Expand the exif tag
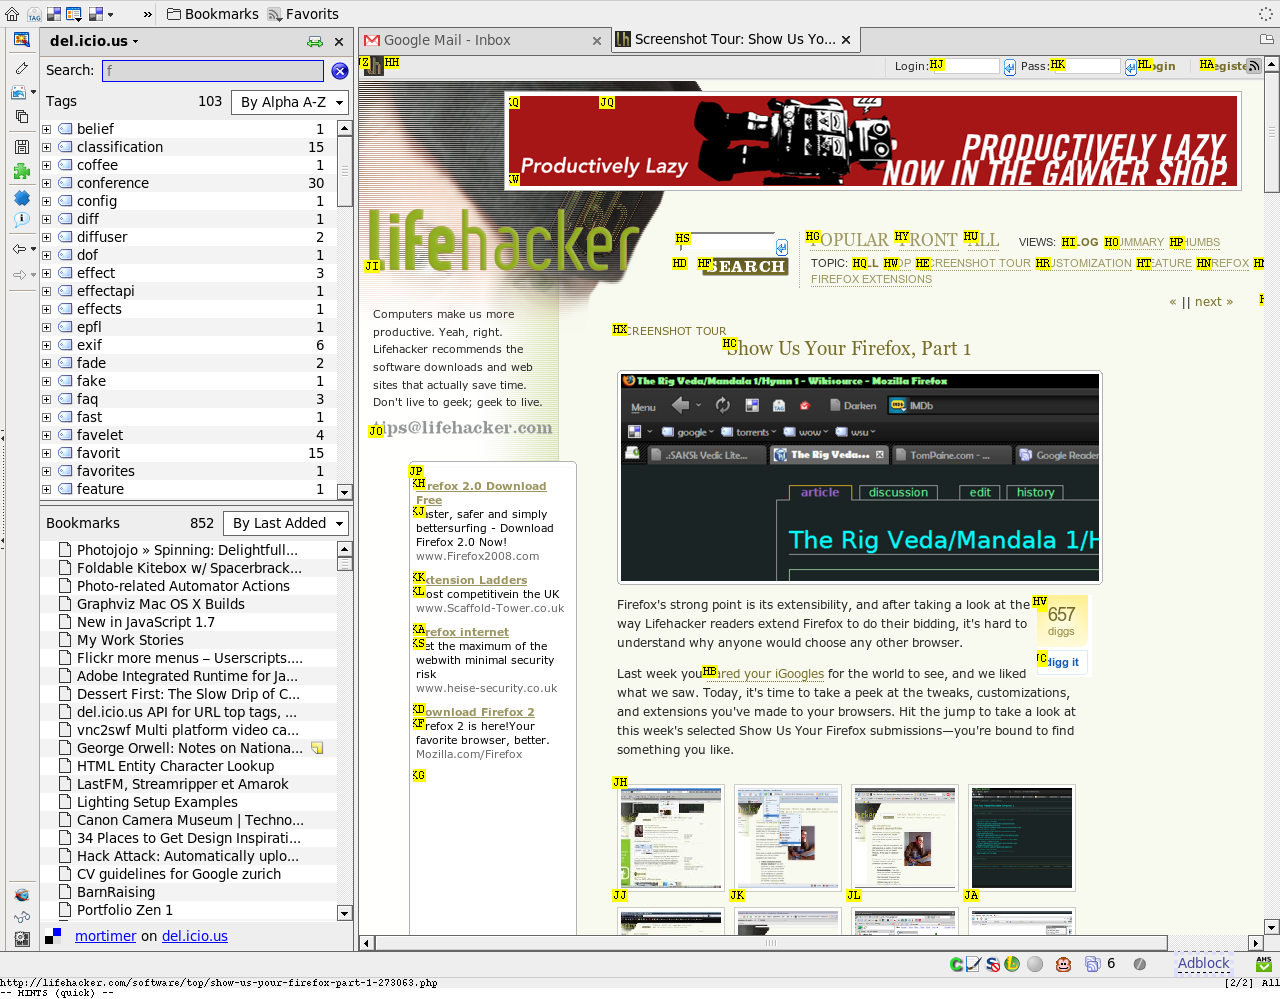1280x999 pixels. (x=46, y=345)
